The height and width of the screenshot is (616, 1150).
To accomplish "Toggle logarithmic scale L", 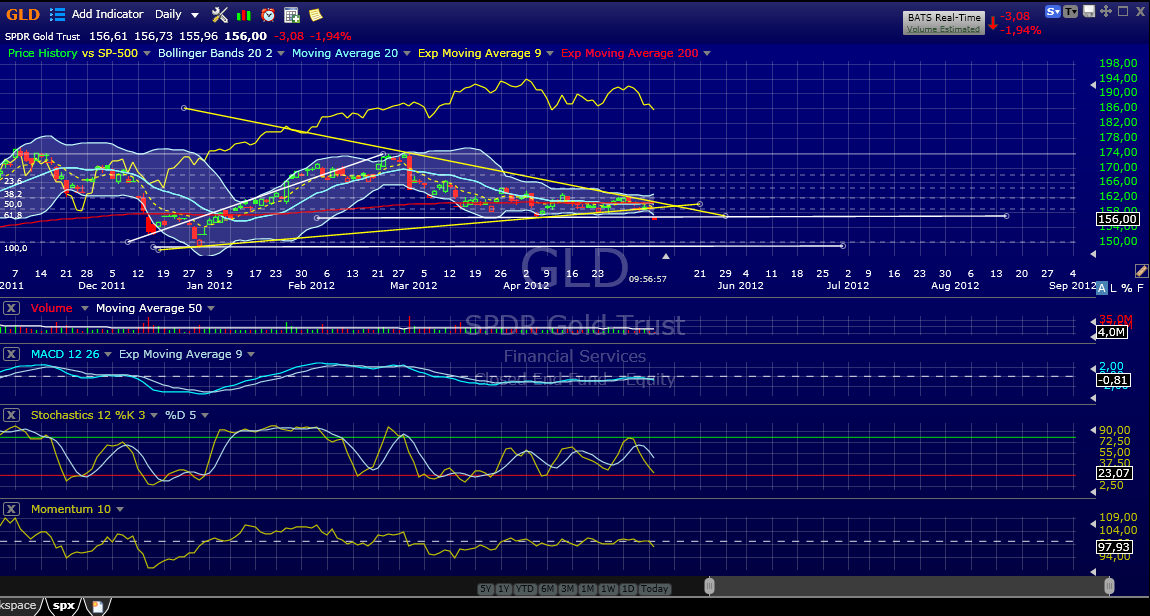I will pyautogui.click(x=1113, y=289).
